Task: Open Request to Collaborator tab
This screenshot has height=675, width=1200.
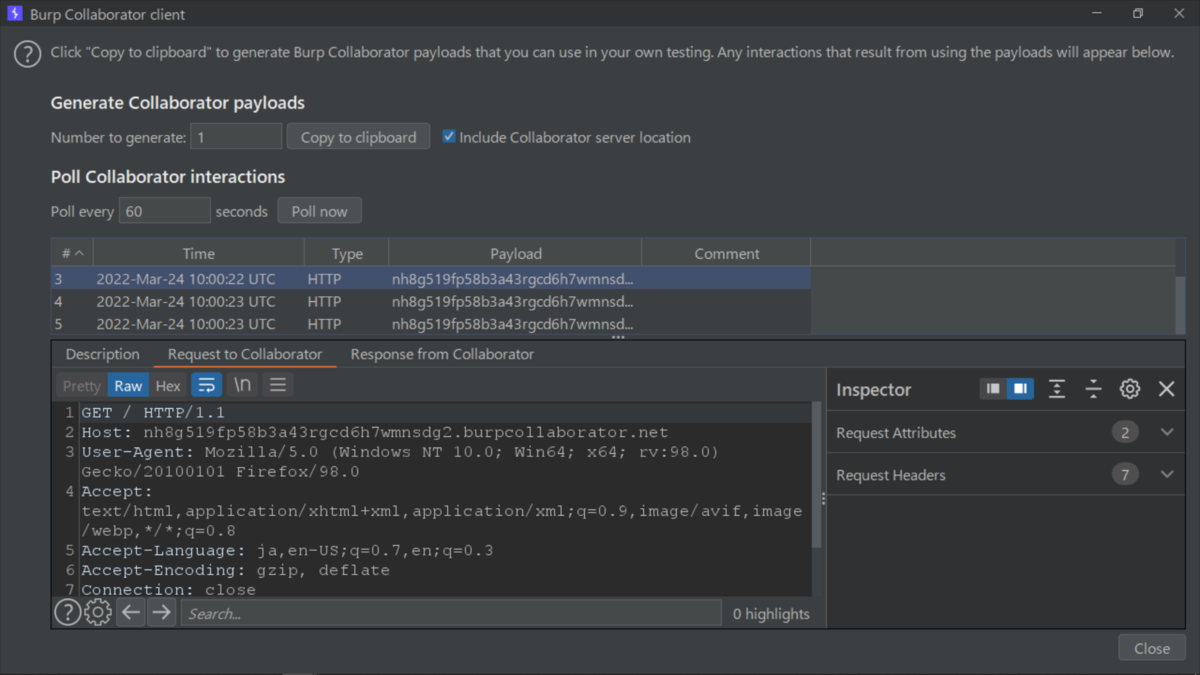Action: (x=245, y=354)
